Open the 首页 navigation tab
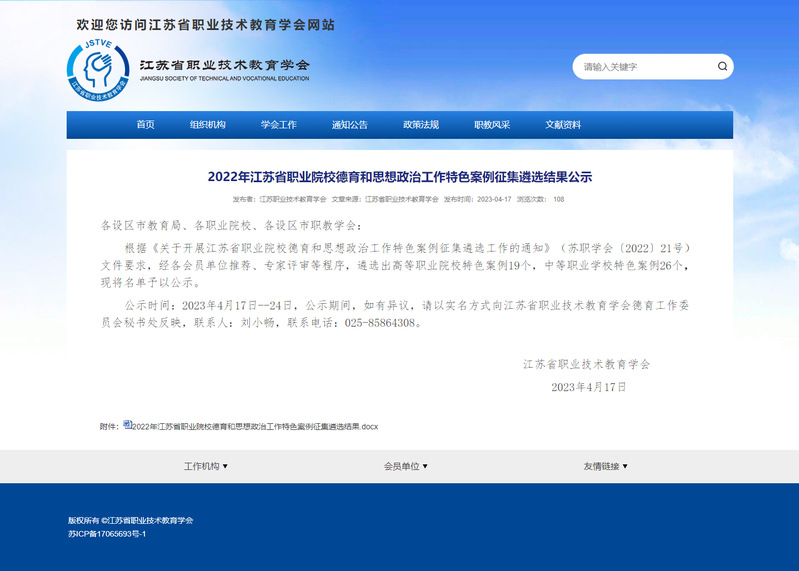The image size is (799, 571). pyautogui.click(x=146, y=125)
